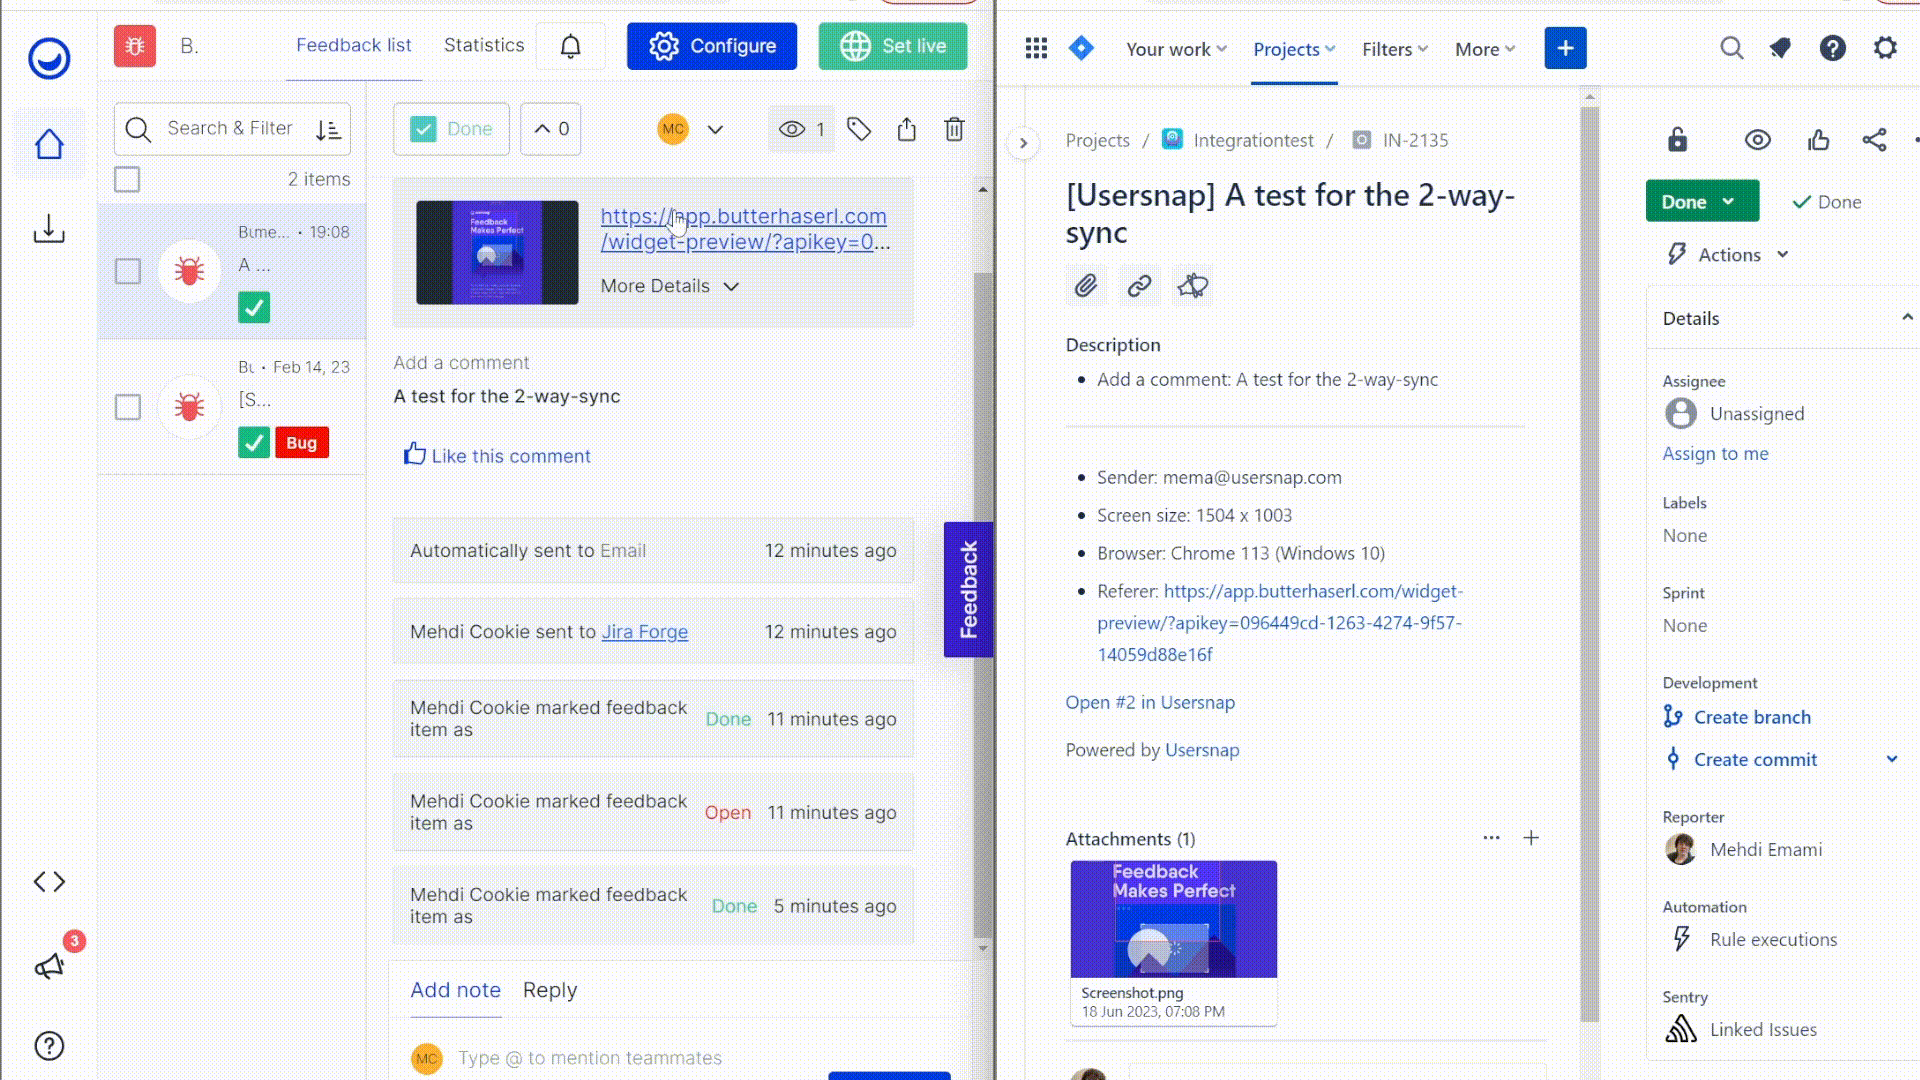This screenshot has width=1920, height=1080.
Task: Select the Reply tab
Action: point(550,990)
